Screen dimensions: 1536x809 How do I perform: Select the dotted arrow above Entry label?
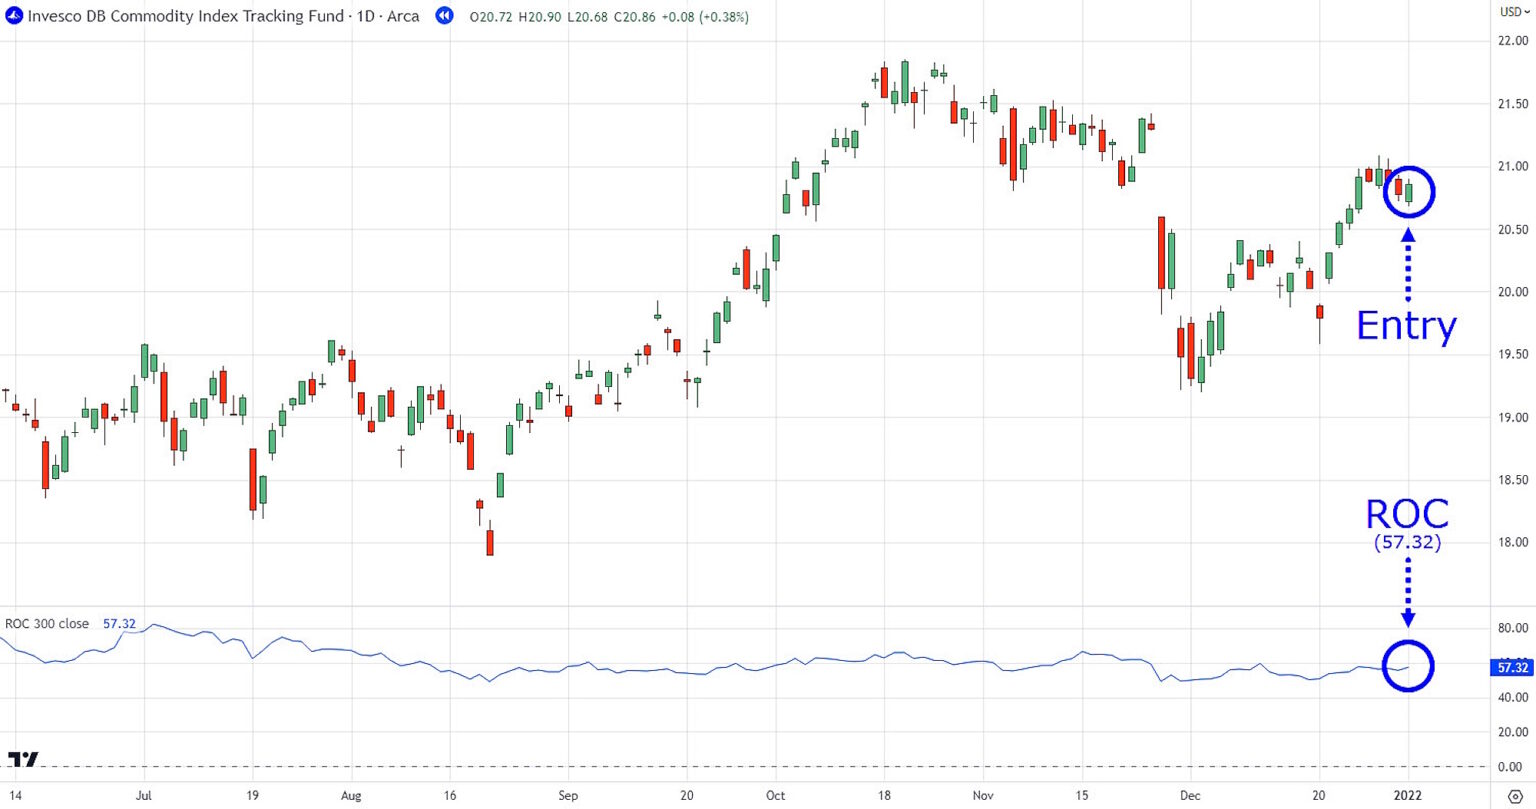1408,265
